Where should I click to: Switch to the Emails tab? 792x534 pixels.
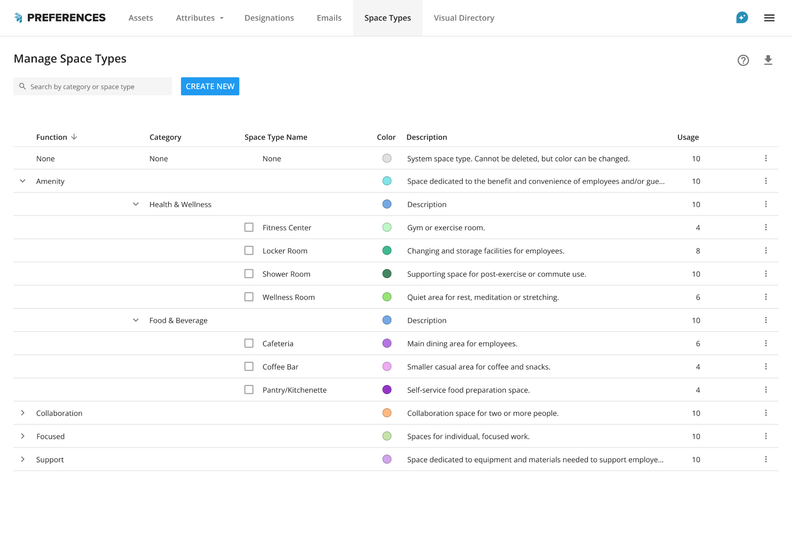pyautogui.click(x=329, y=18)
